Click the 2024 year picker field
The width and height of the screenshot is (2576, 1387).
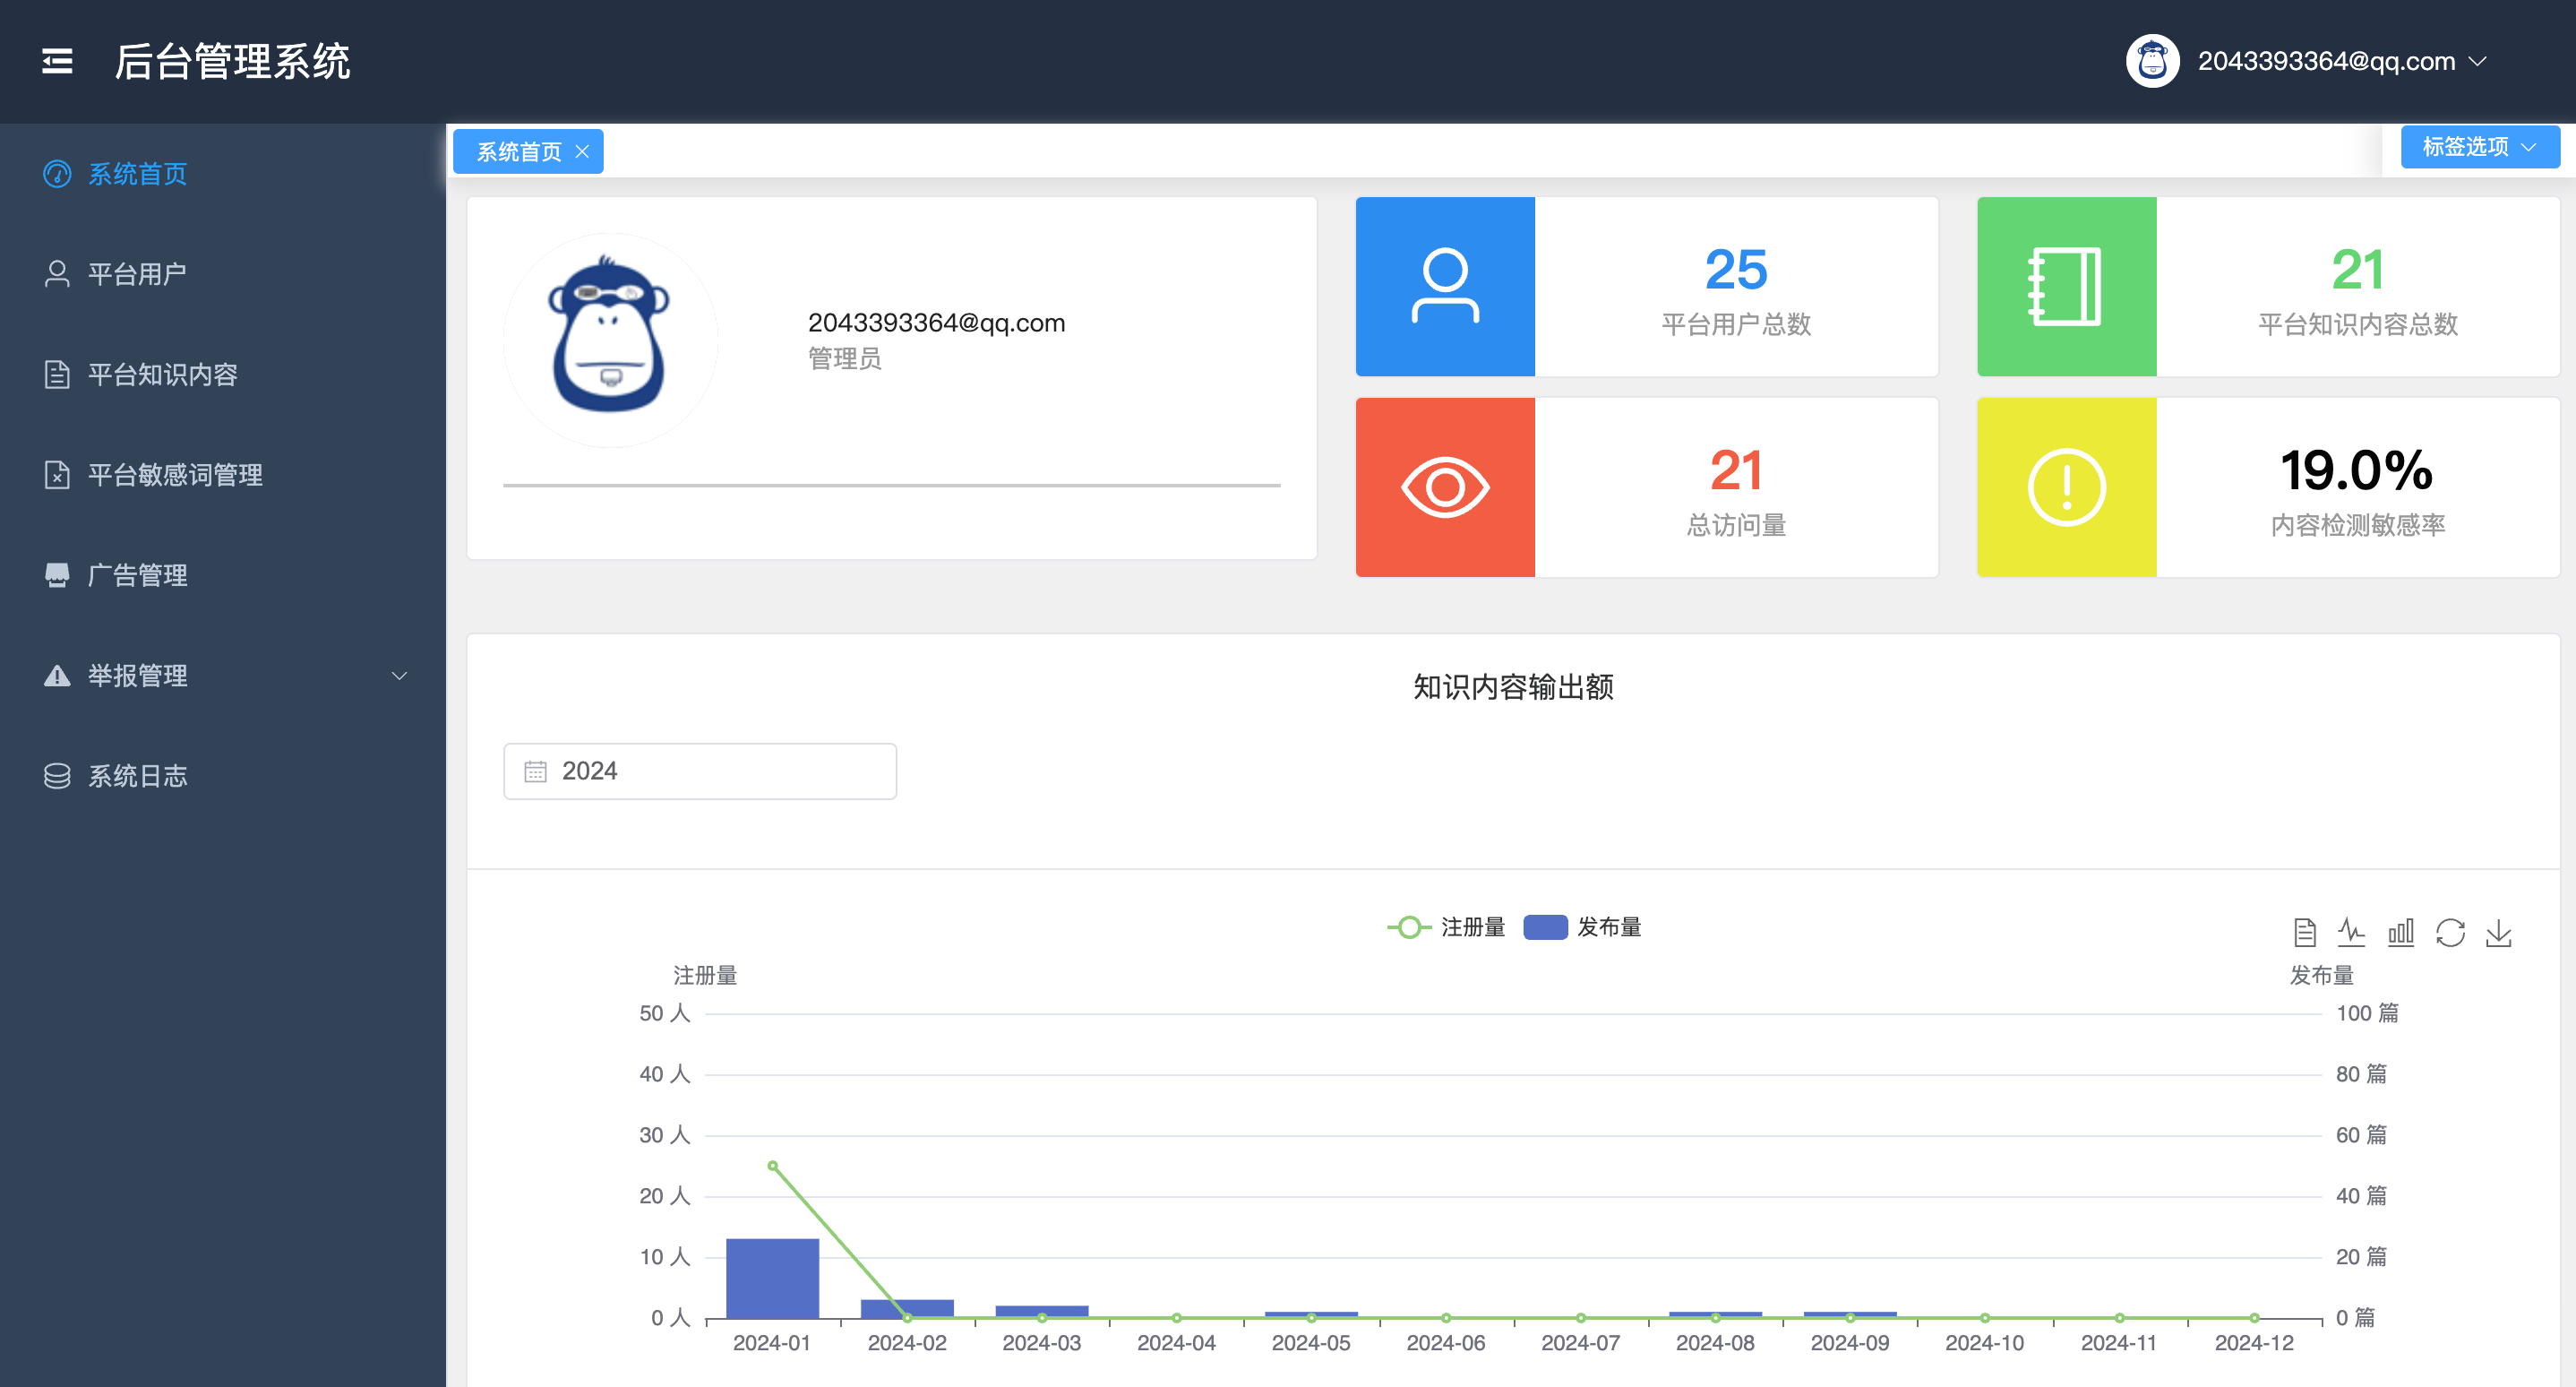point(700,771)
